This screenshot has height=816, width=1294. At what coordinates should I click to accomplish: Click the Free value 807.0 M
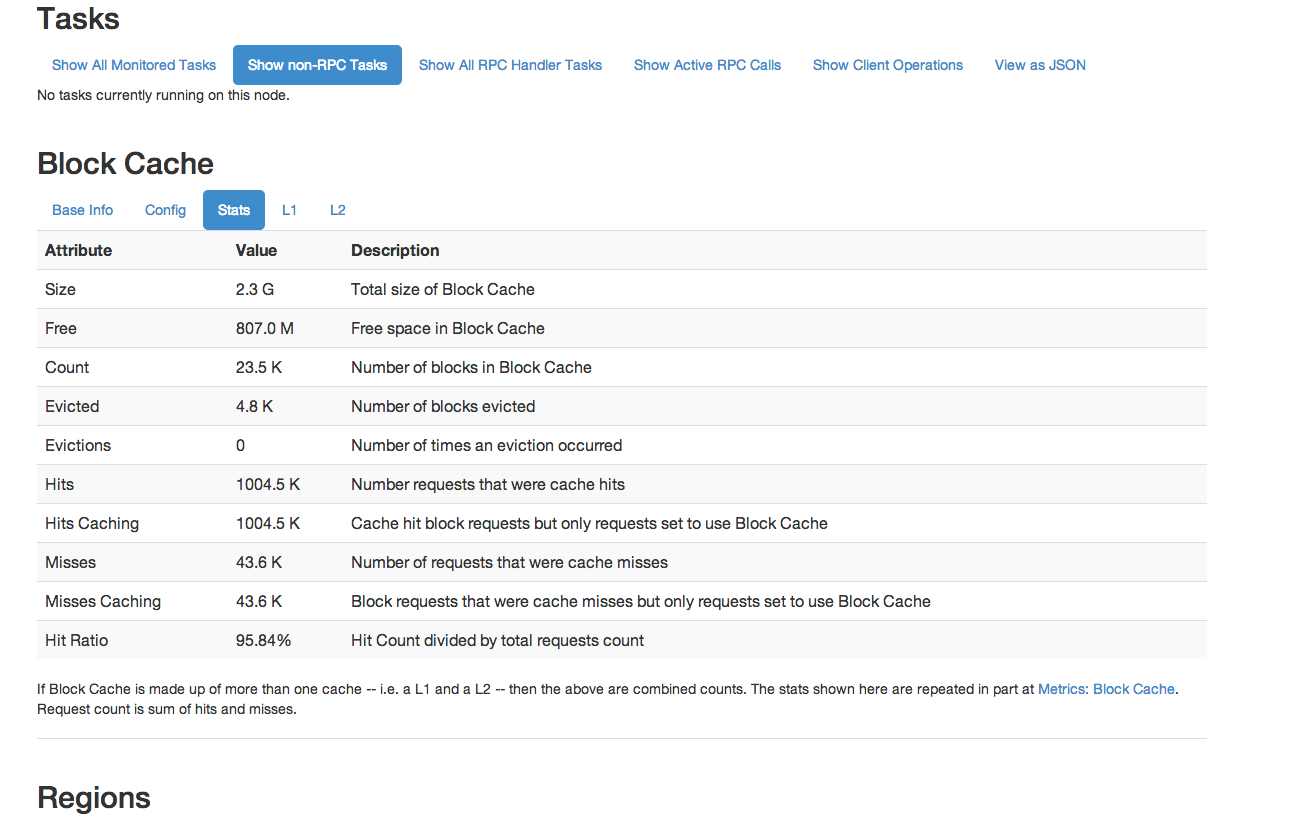click(264, 328)
